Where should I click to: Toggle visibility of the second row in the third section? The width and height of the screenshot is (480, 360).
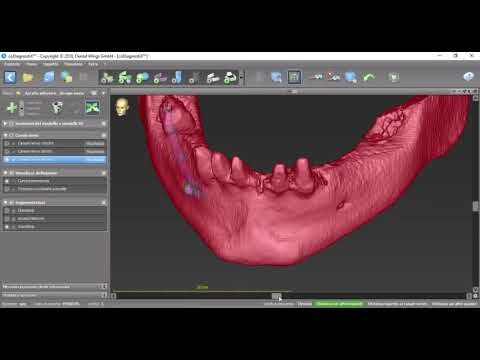(x=7, y=189)
